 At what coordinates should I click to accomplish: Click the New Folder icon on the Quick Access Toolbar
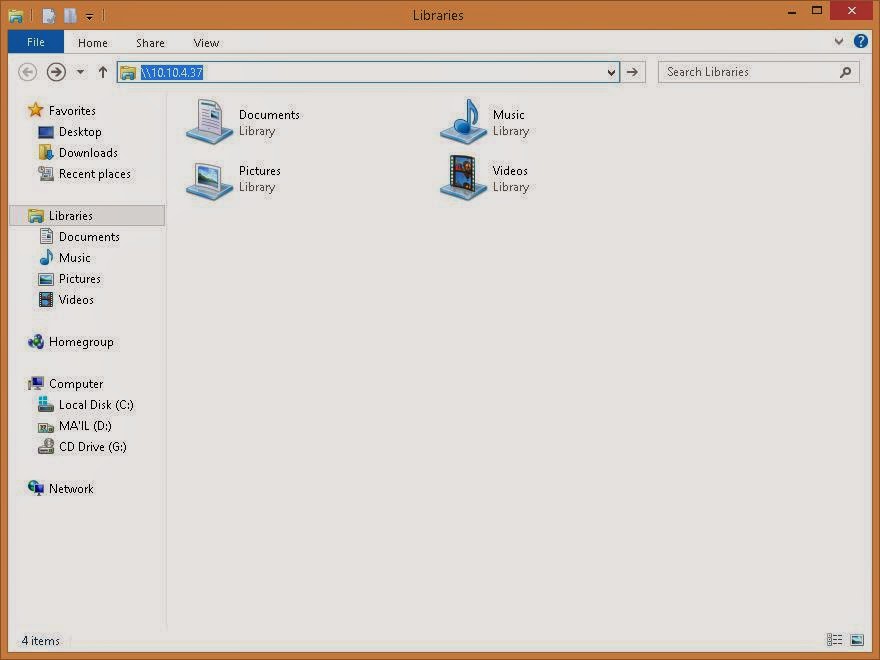point(68,15)
